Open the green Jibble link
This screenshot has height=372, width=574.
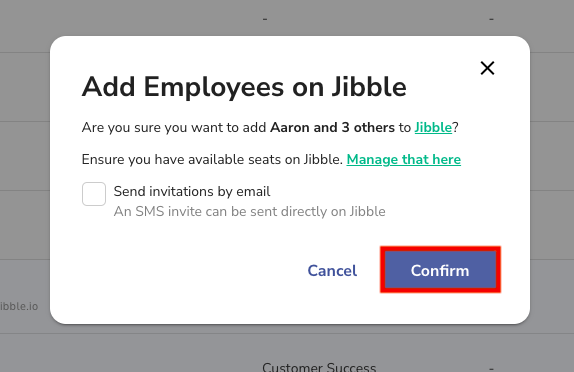coord(433,127)
